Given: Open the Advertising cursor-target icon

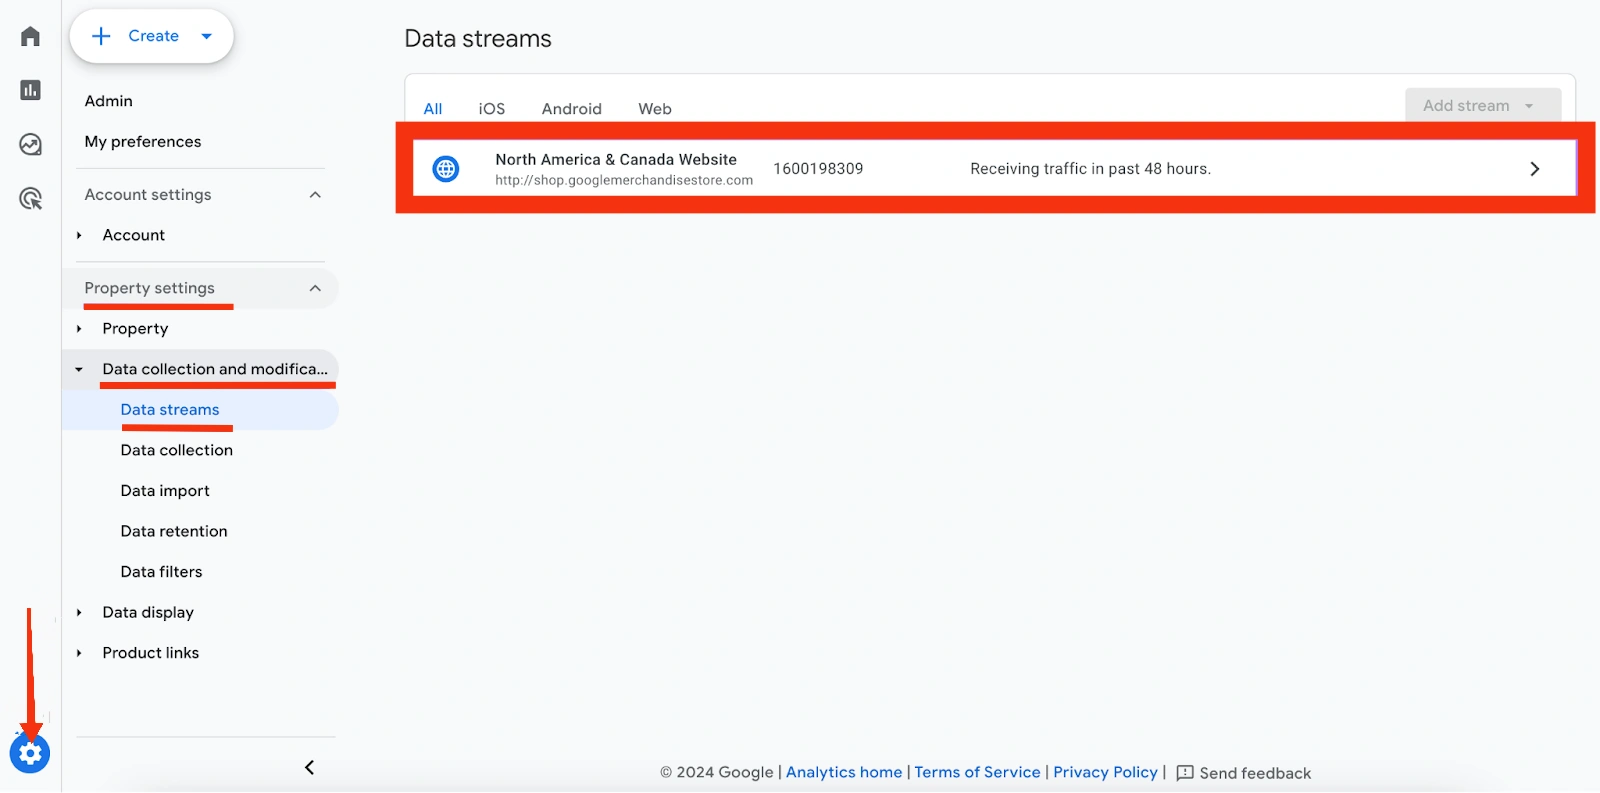Looking at the screenshot, I should (30, 198).
